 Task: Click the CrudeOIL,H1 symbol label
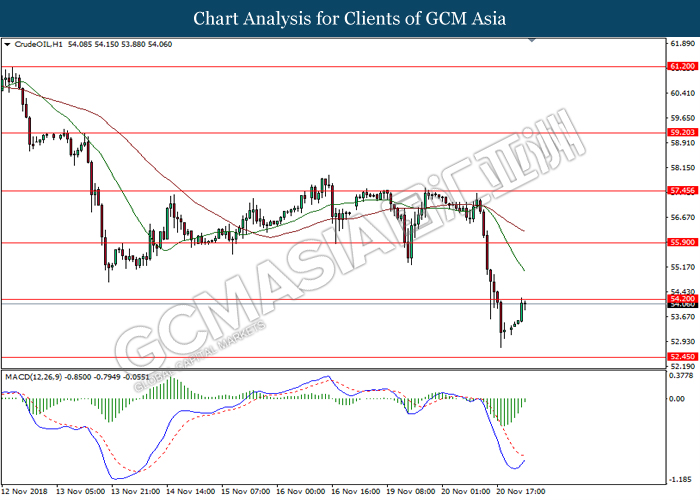click(38, 44)
